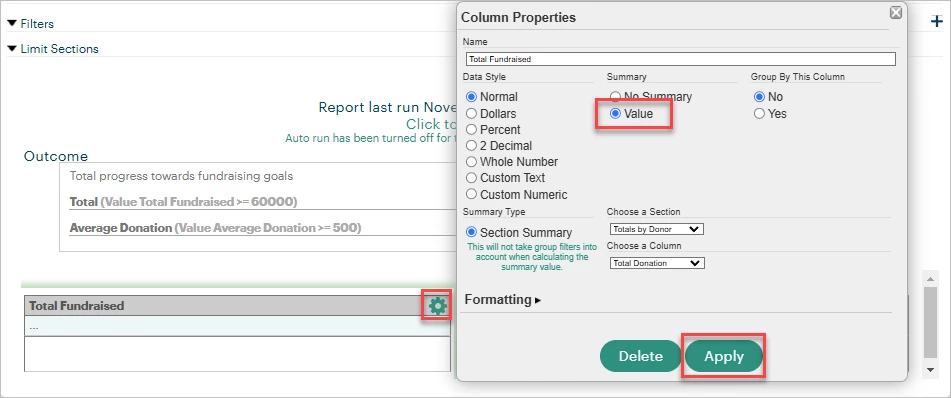Set Group By This Column to No
951x398 pixels.
click(759, 97)
